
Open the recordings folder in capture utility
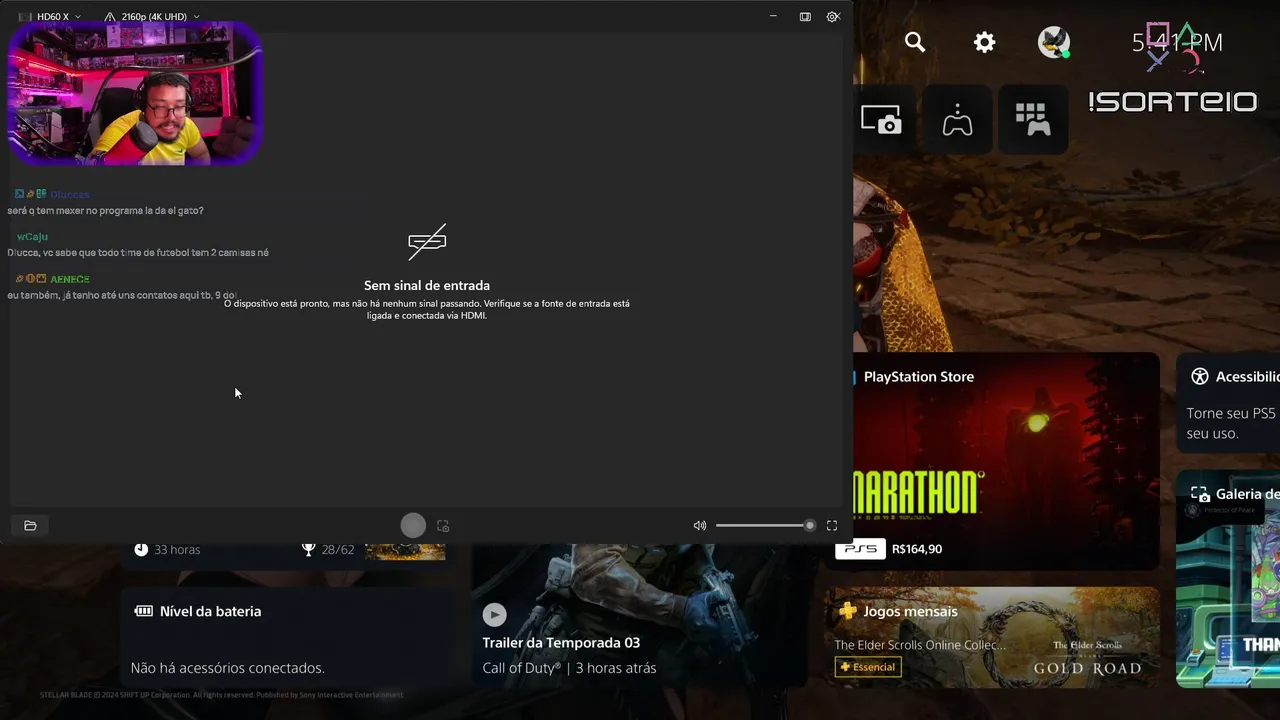30,526
